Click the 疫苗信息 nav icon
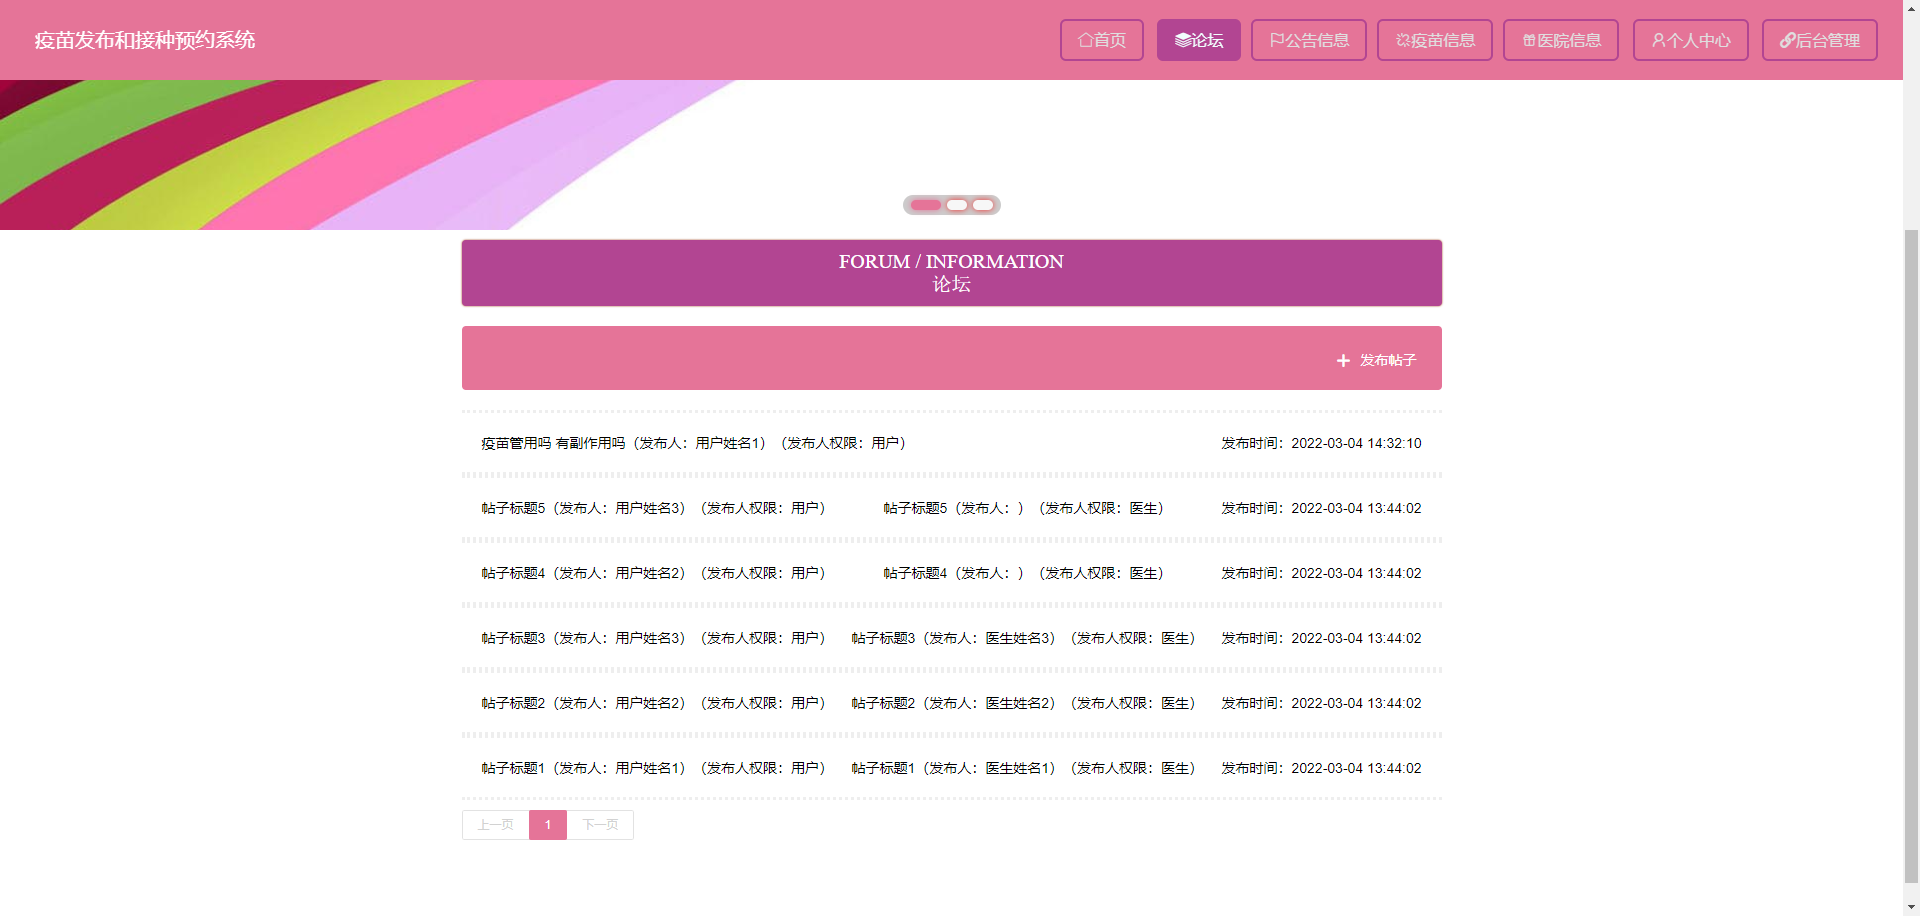The height and width of the screenshot is (916, 1920). point(1403,40)
